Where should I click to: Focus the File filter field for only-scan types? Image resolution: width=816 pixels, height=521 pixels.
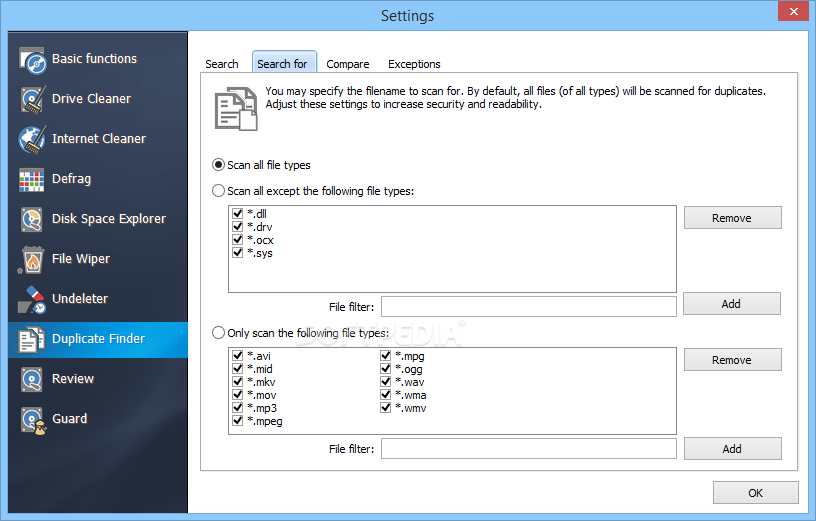(x=529, y=449)
